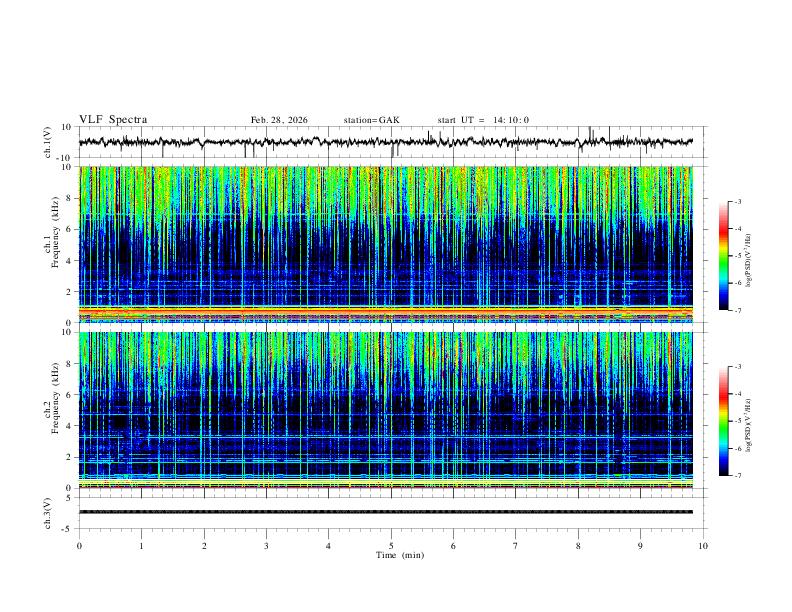Click the "-5" label on ch.2 color scale
The height and width of the screenshot is (612, 792).
click(738, 421)
